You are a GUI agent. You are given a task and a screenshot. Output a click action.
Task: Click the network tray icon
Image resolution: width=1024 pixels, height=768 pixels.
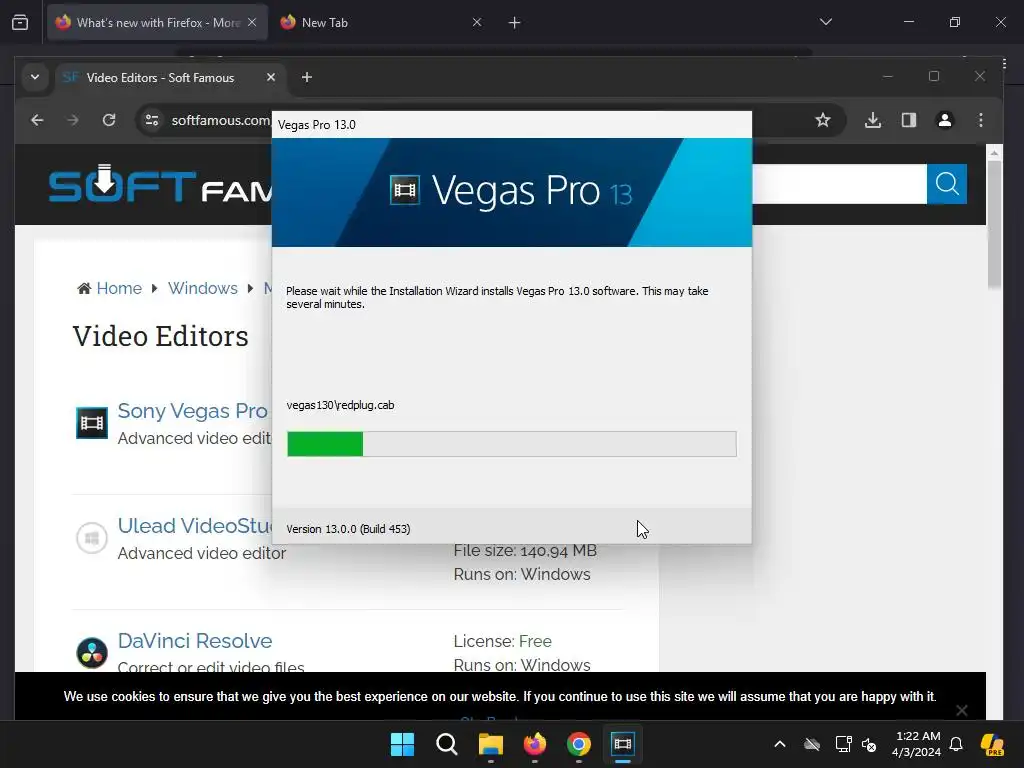pos(842,744)
